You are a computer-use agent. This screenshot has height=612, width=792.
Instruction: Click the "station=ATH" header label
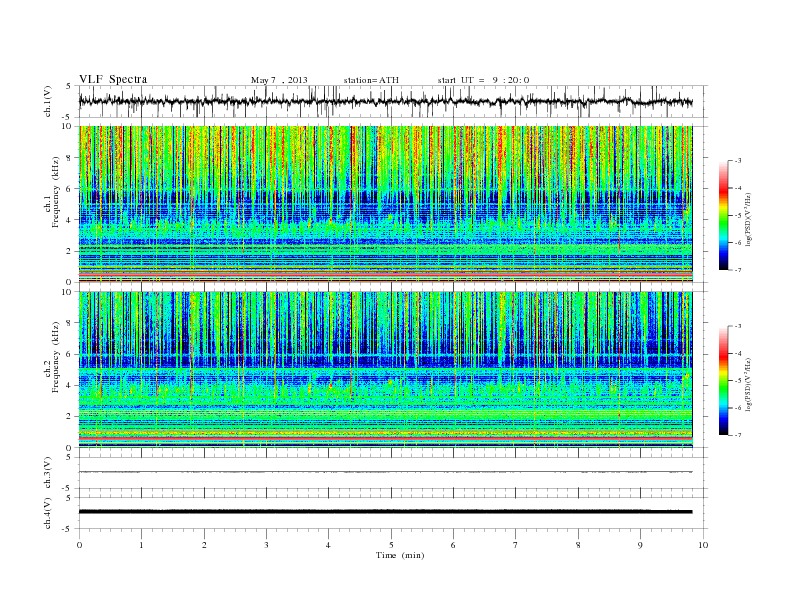tap(371, 80)
